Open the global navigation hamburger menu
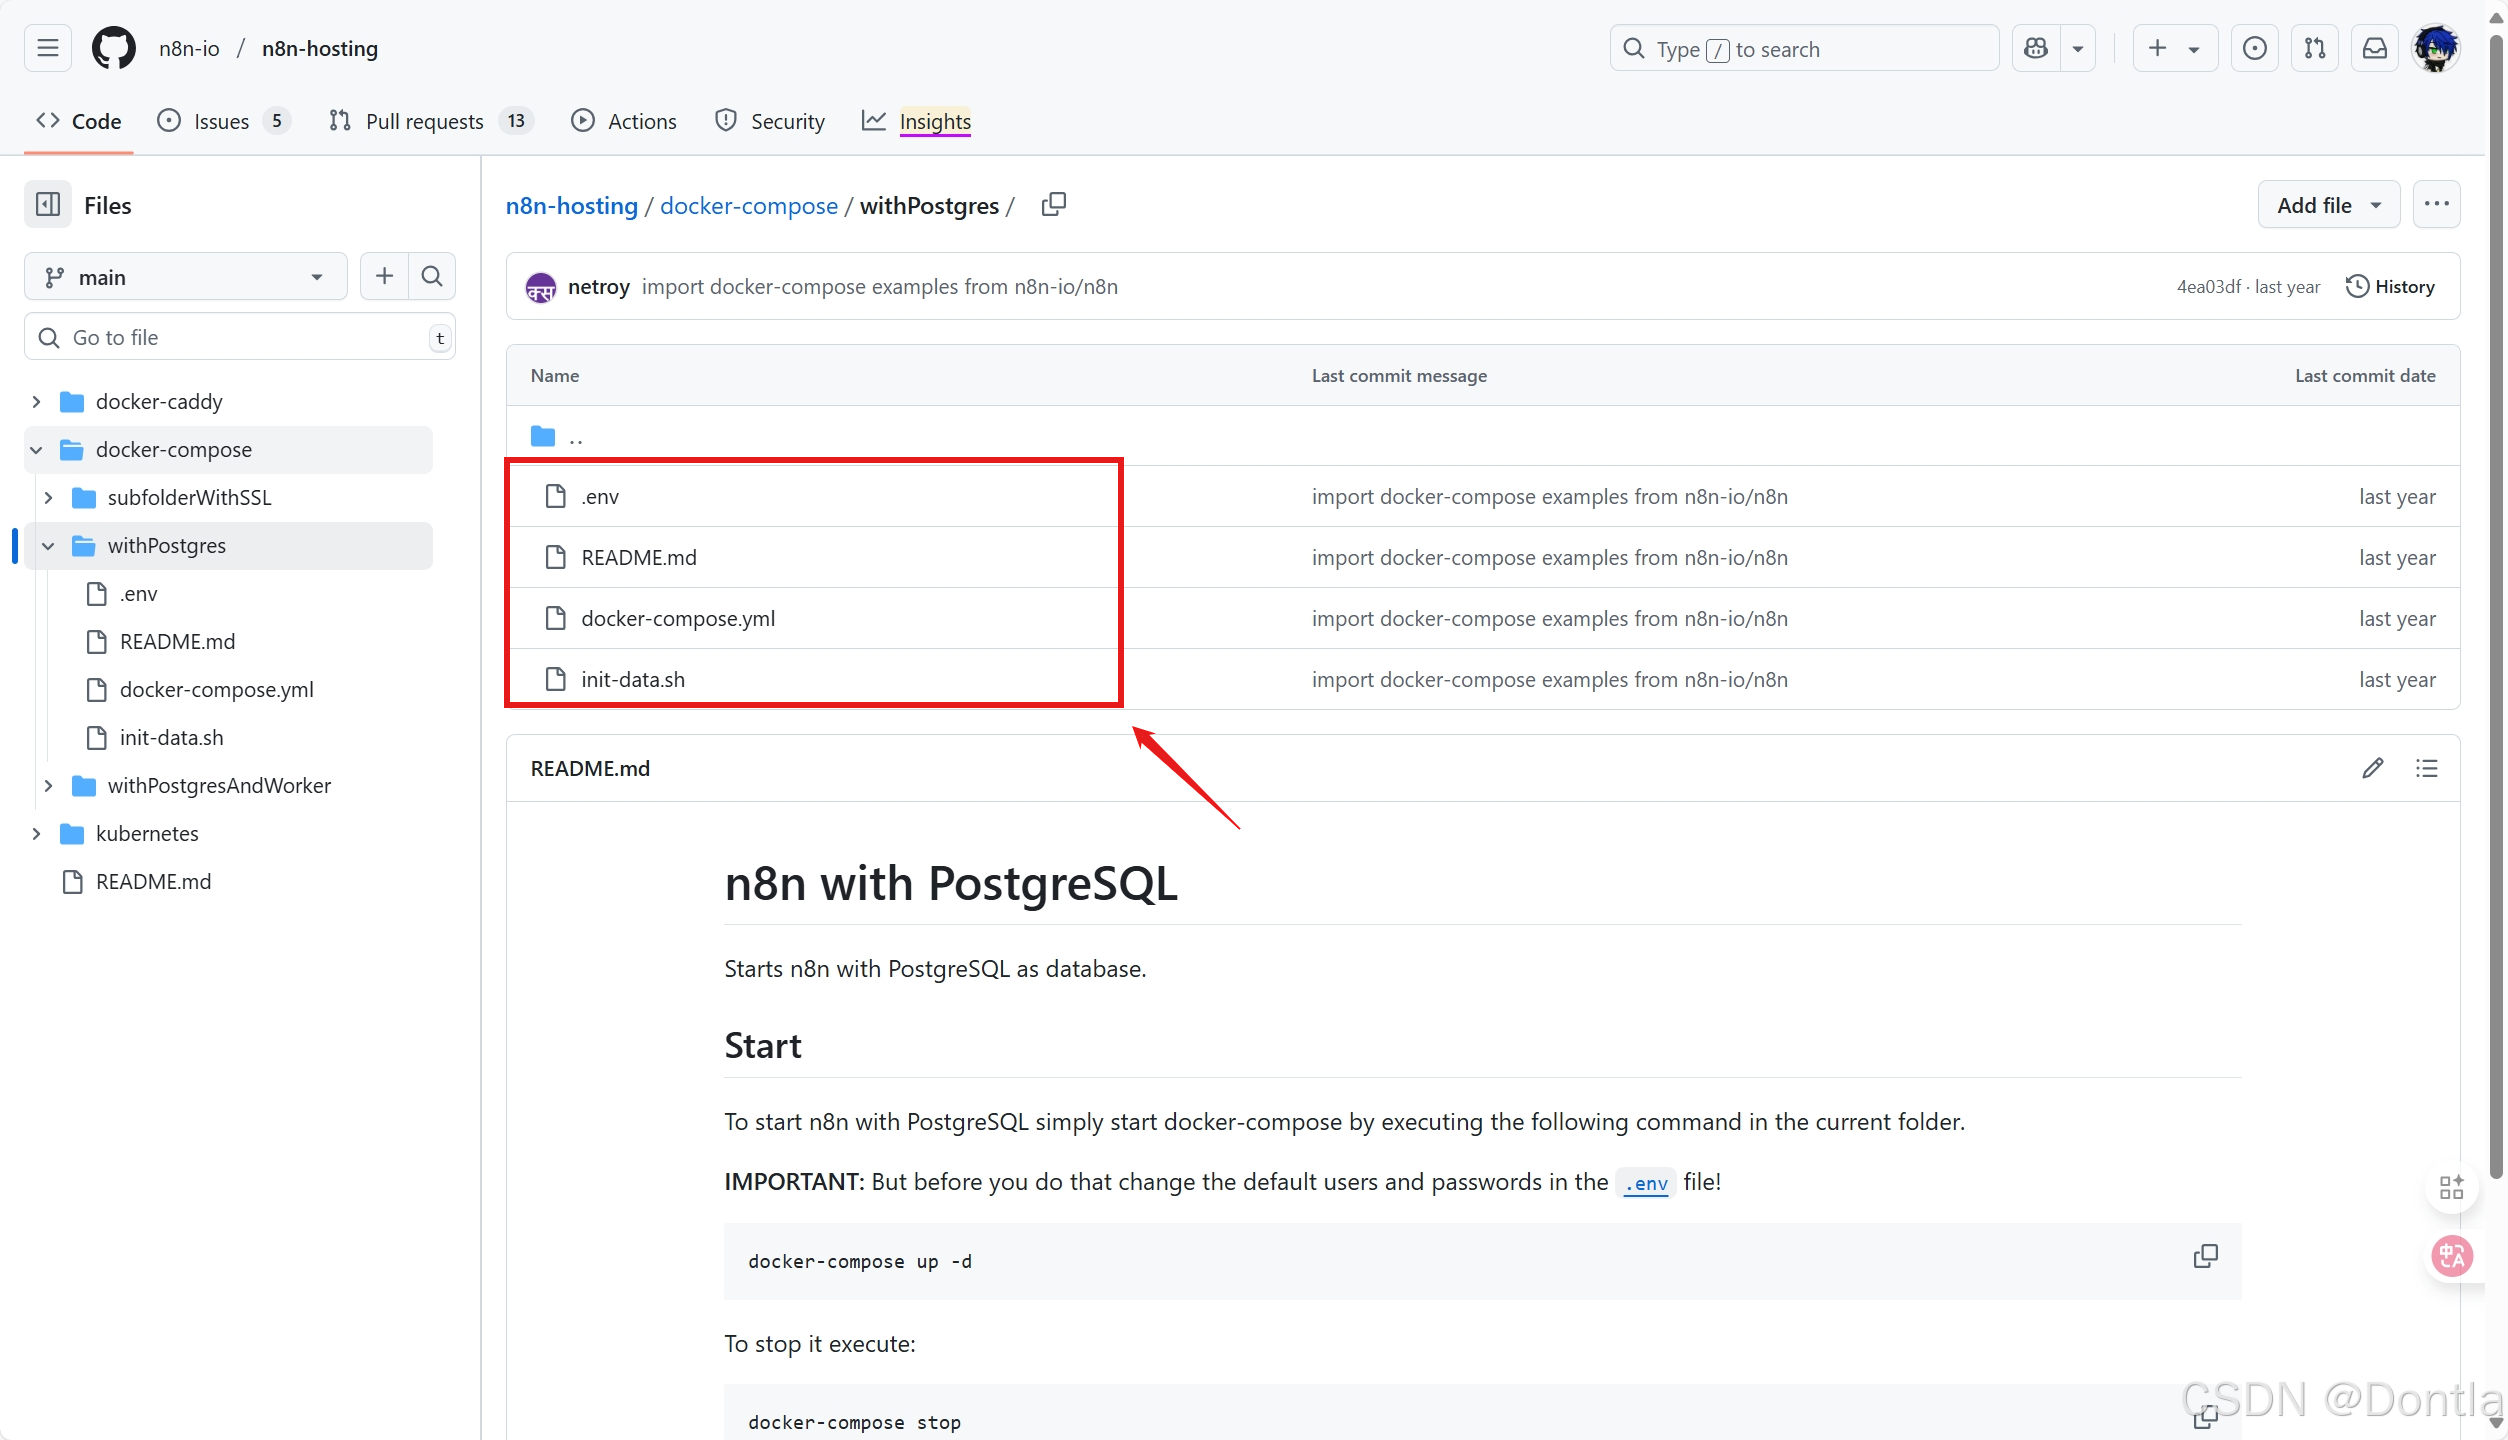This screenshot has height=1440, width=2508. click(x=46, y=47)
